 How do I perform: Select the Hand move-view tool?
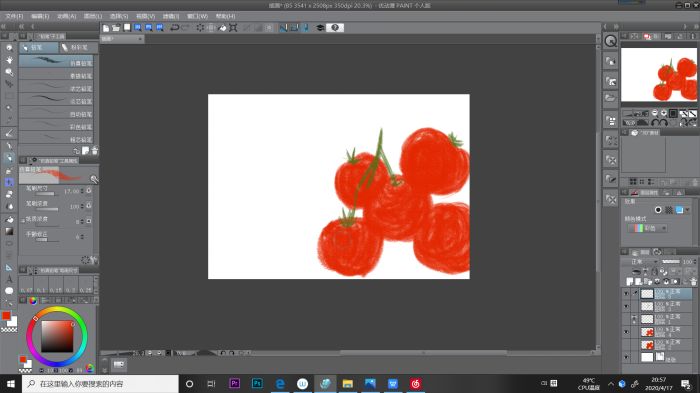tap(9, 60)
